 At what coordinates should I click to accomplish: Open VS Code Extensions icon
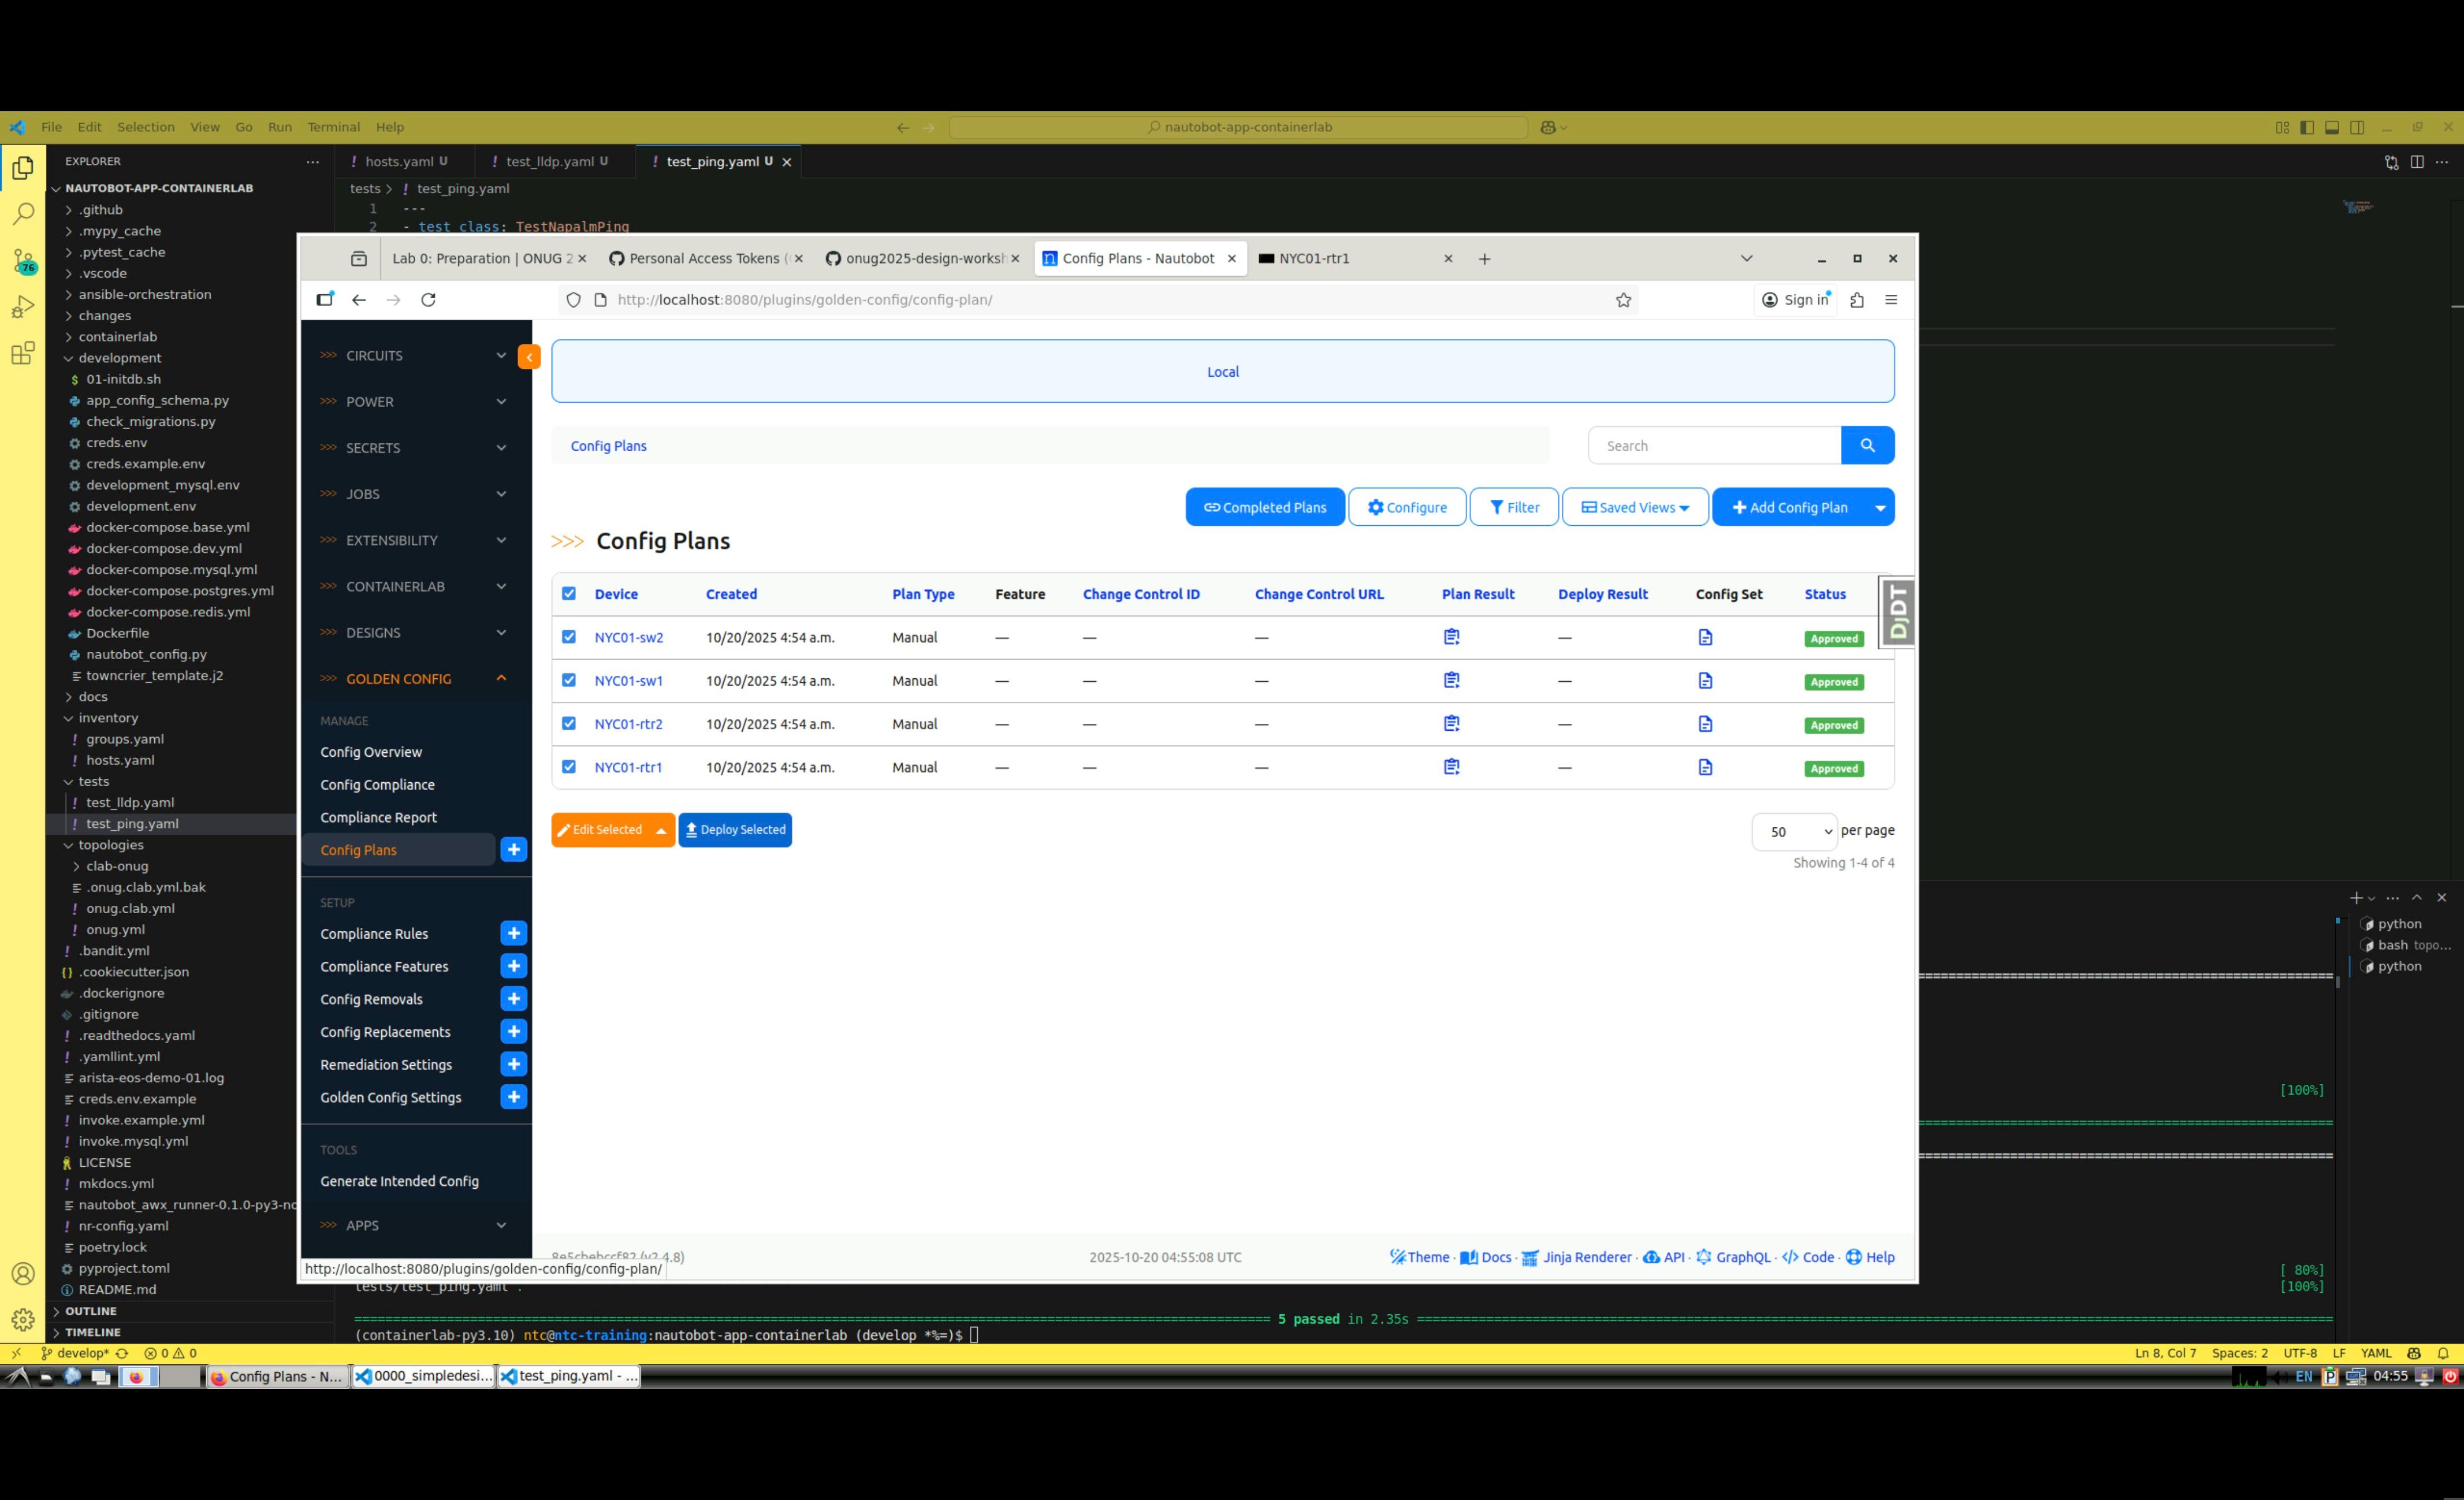point(23,353)
